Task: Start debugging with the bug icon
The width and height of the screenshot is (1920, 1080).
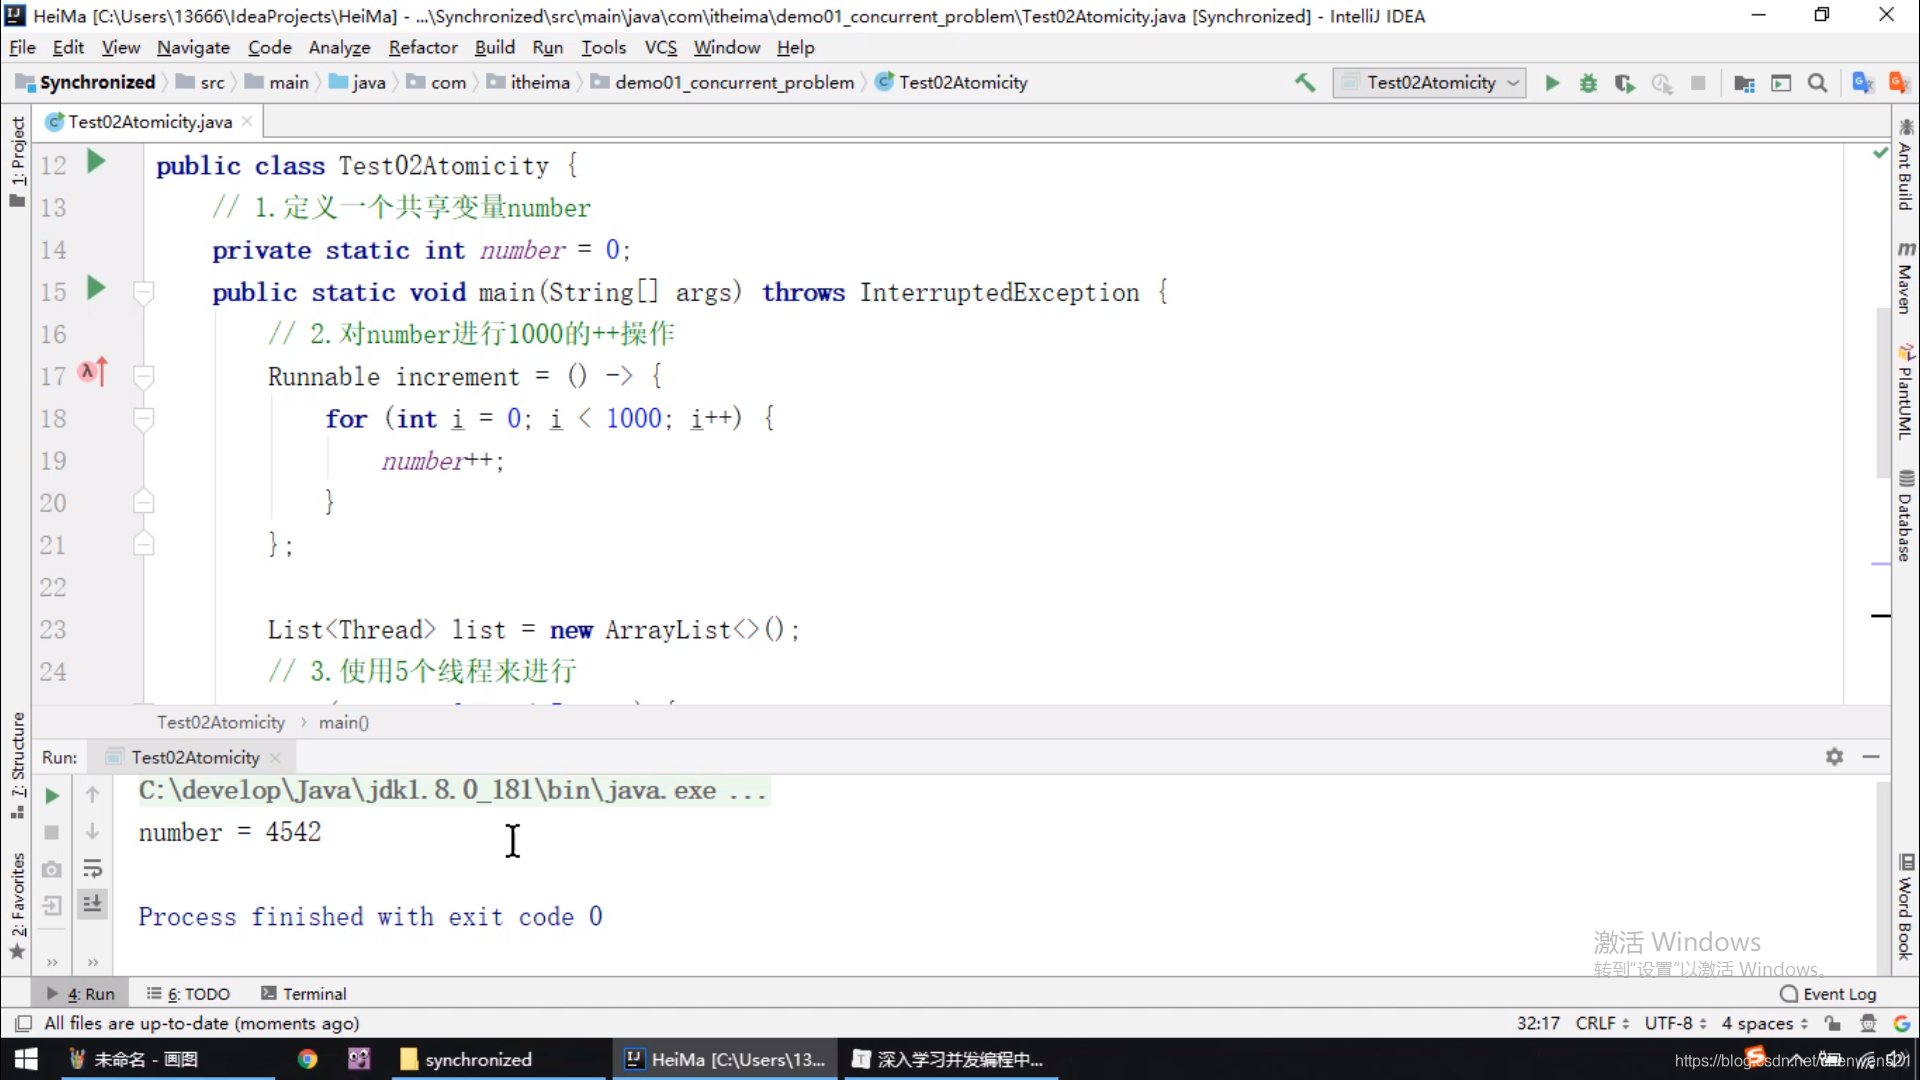Action: click(1588, 83)
